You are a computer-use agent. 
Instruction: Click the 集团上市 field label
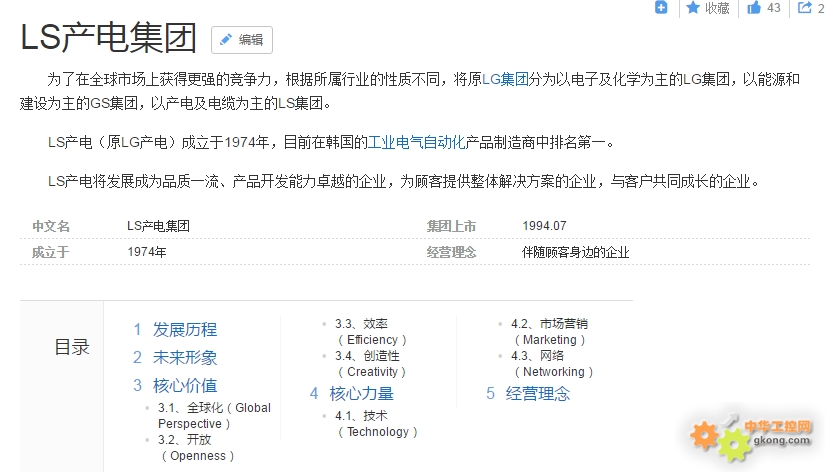pos(451,226)
